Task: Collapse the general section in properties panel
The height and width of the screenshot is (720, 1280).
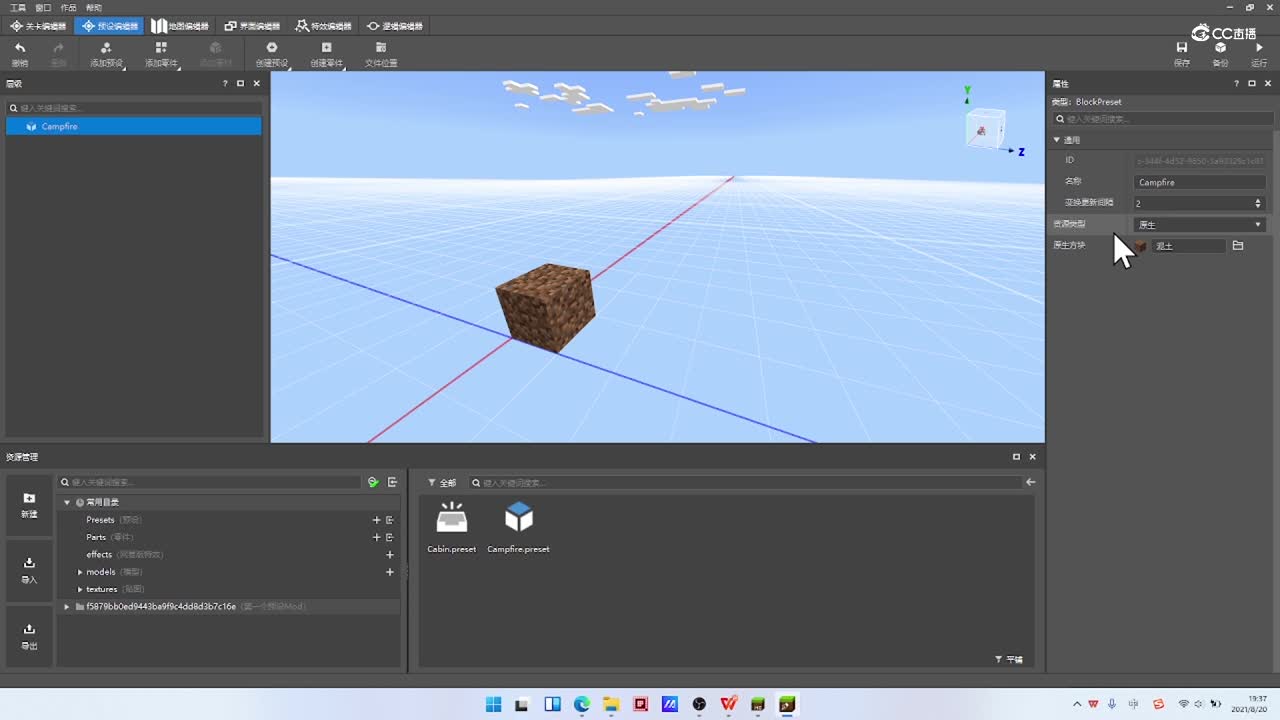Action: [x=1057, y=140]
